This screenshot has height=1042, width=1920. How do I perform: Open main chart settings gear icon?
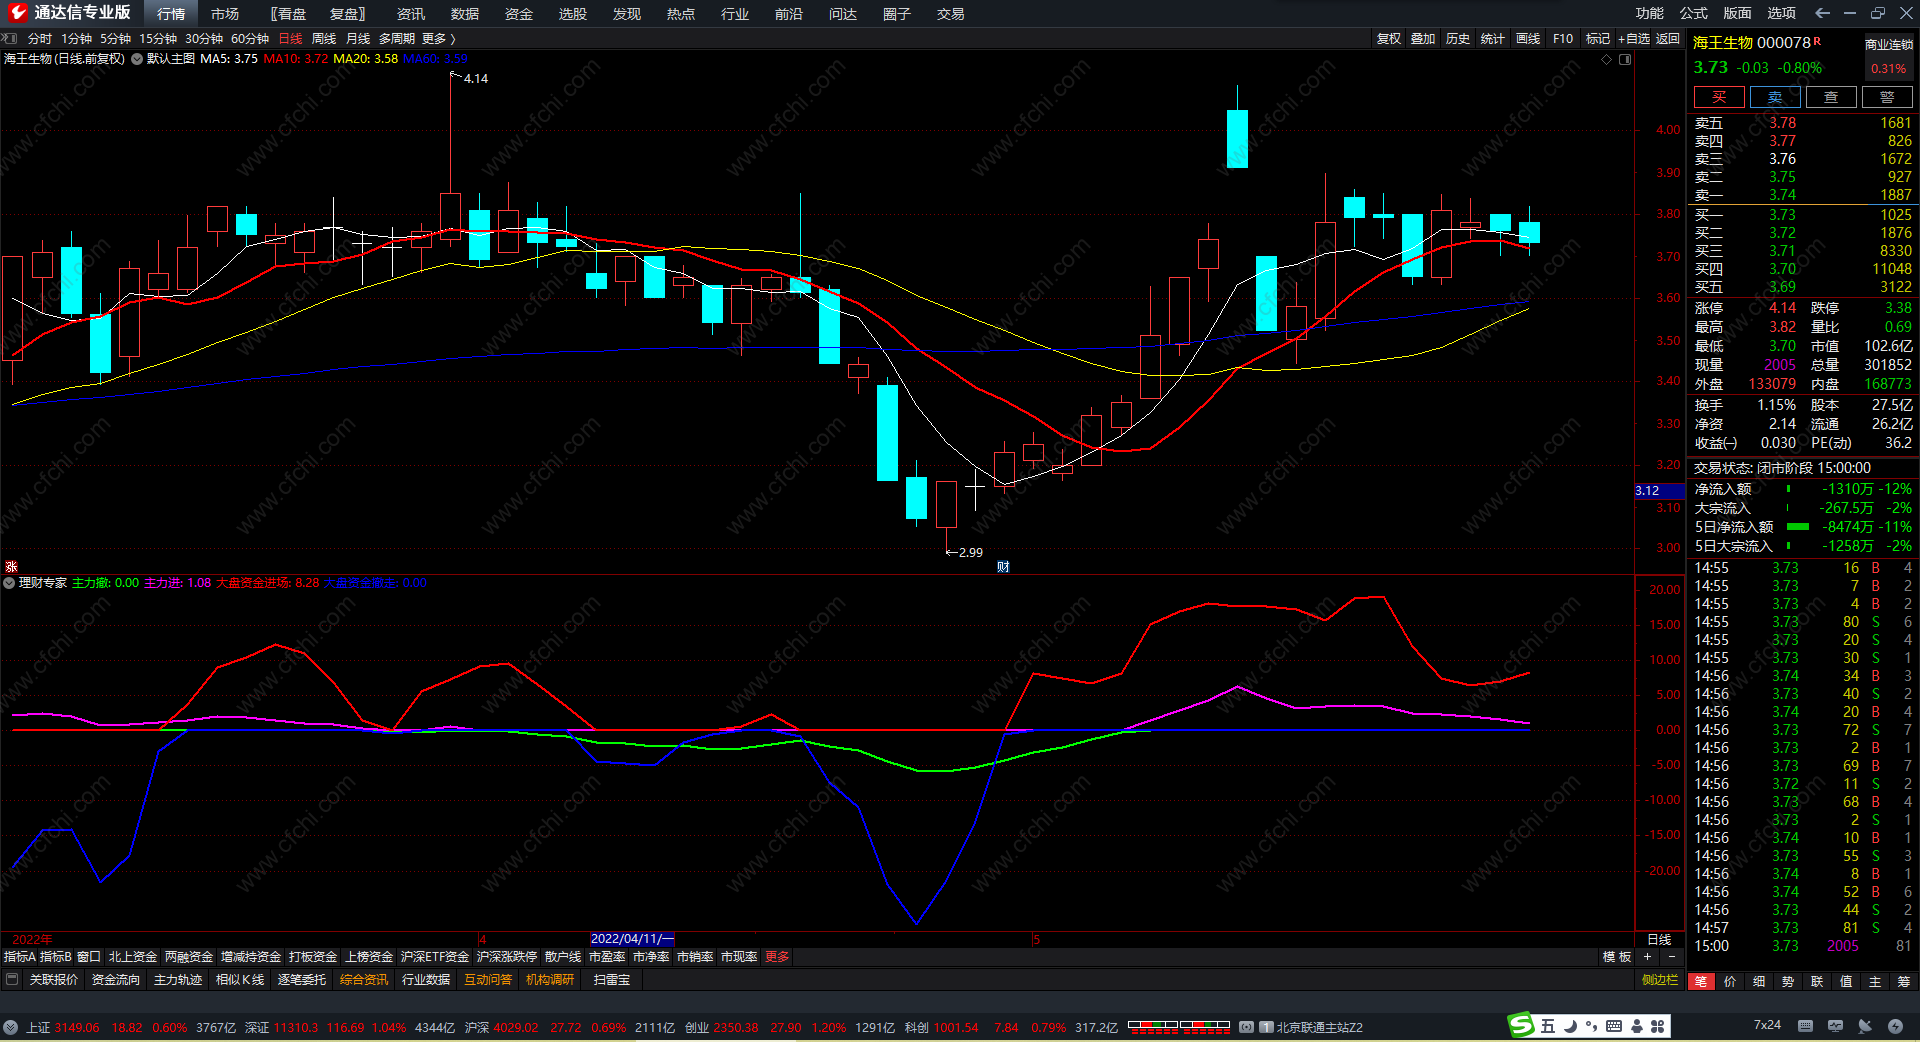pyautogui.click(x=137, y=59)
